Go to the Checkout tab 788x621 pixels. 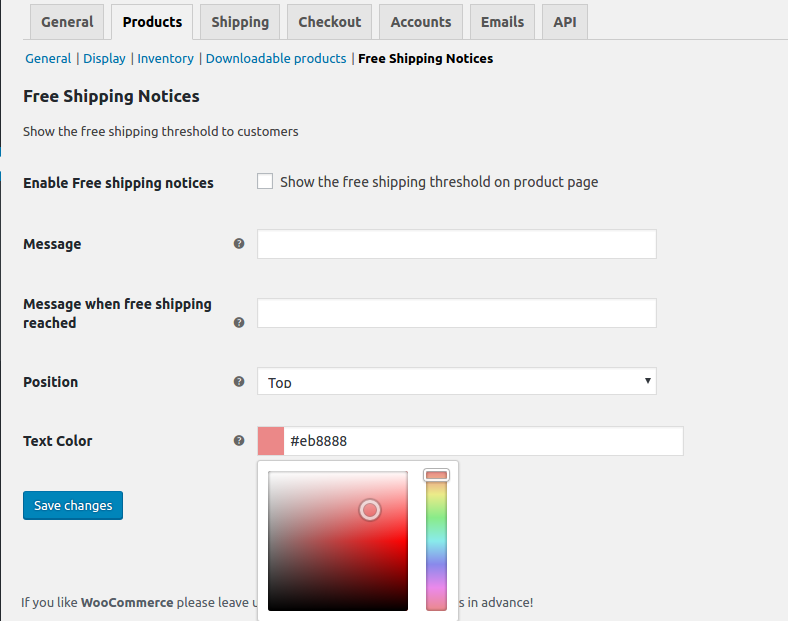329,22
